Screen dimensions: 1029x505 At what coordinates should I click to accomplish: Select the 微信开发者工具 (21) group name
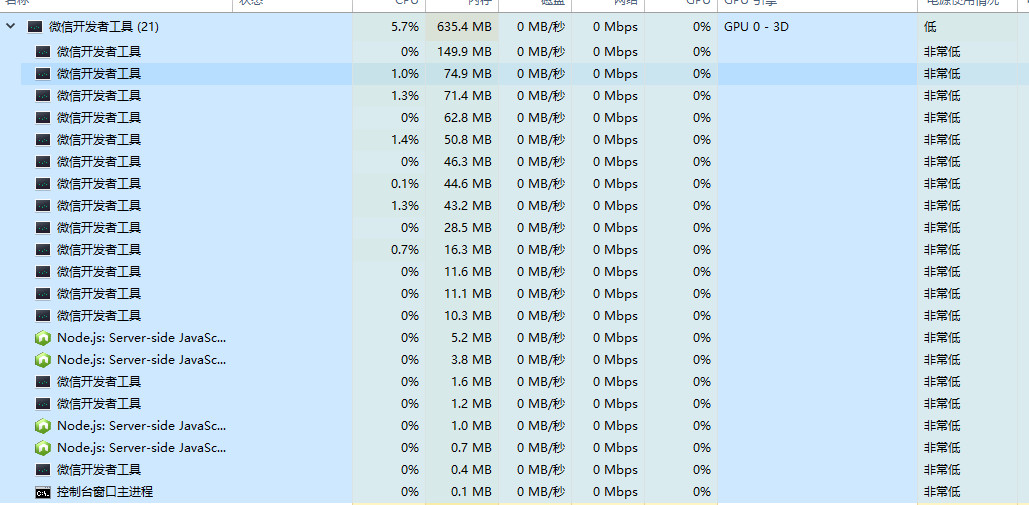tap(104, 27)
